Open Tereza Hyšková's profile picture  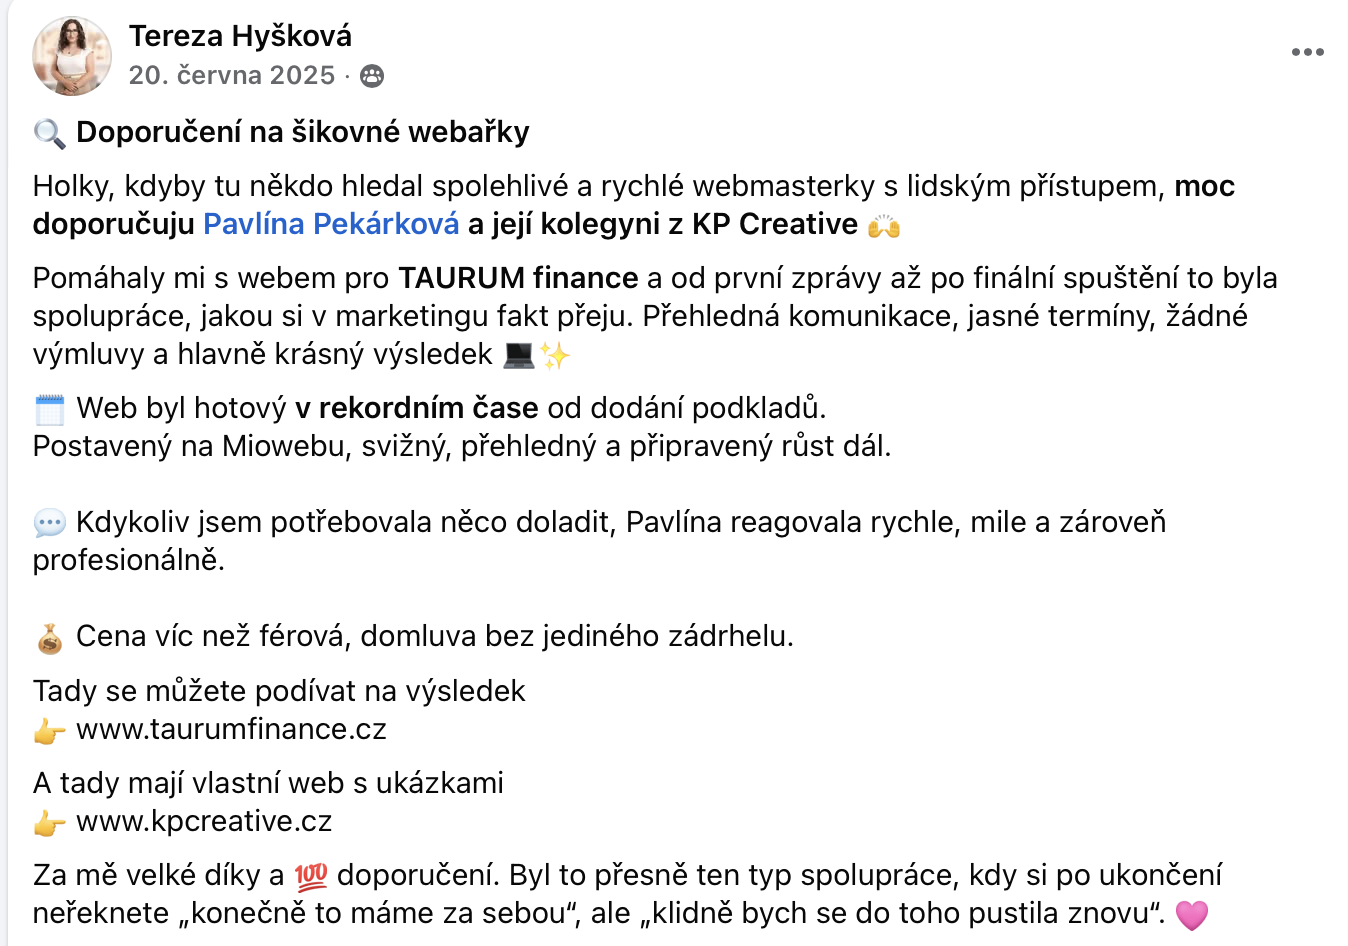[x=72, y=56]
